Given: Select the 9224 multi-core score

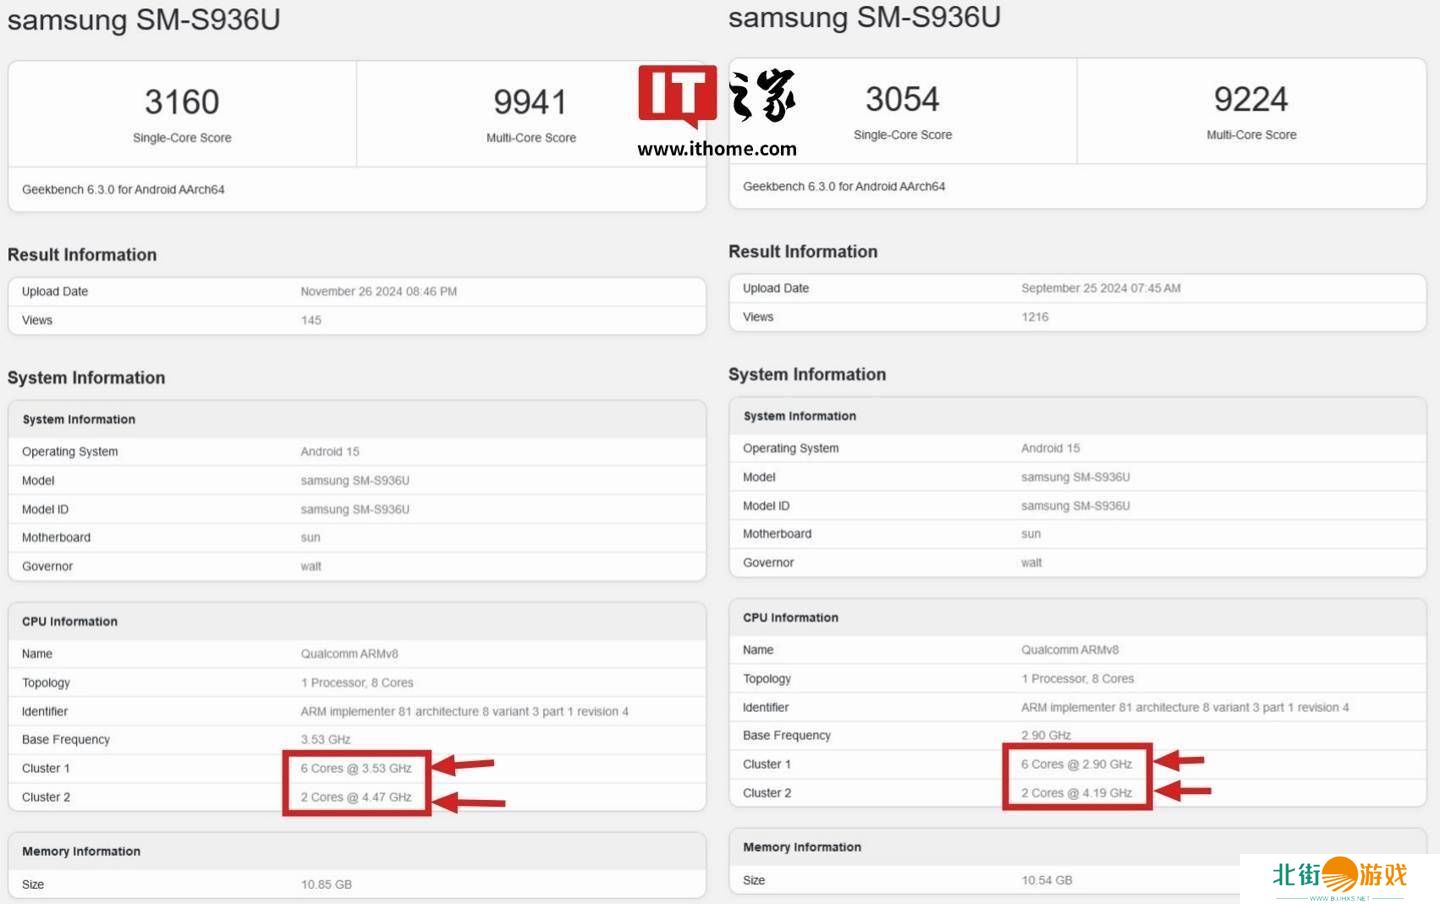Looking at the screenshot, I should pos(1250,99).
